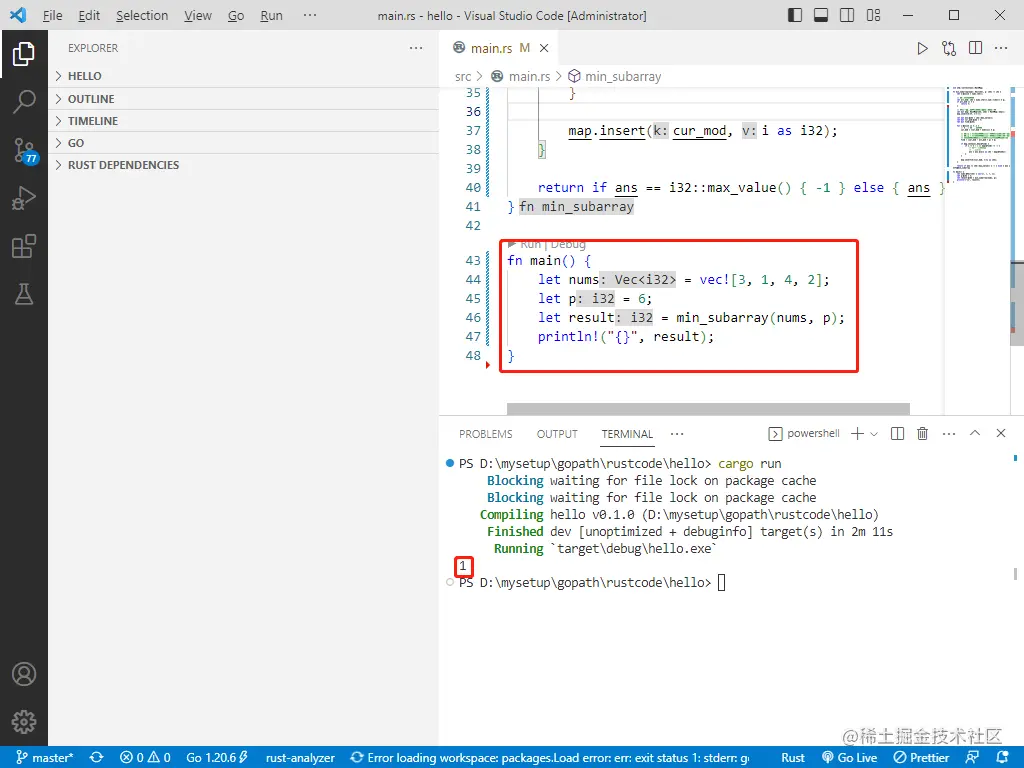1024x768 pixels.
Task: Open the Search view in activity bar
Action: click(24, 102)
